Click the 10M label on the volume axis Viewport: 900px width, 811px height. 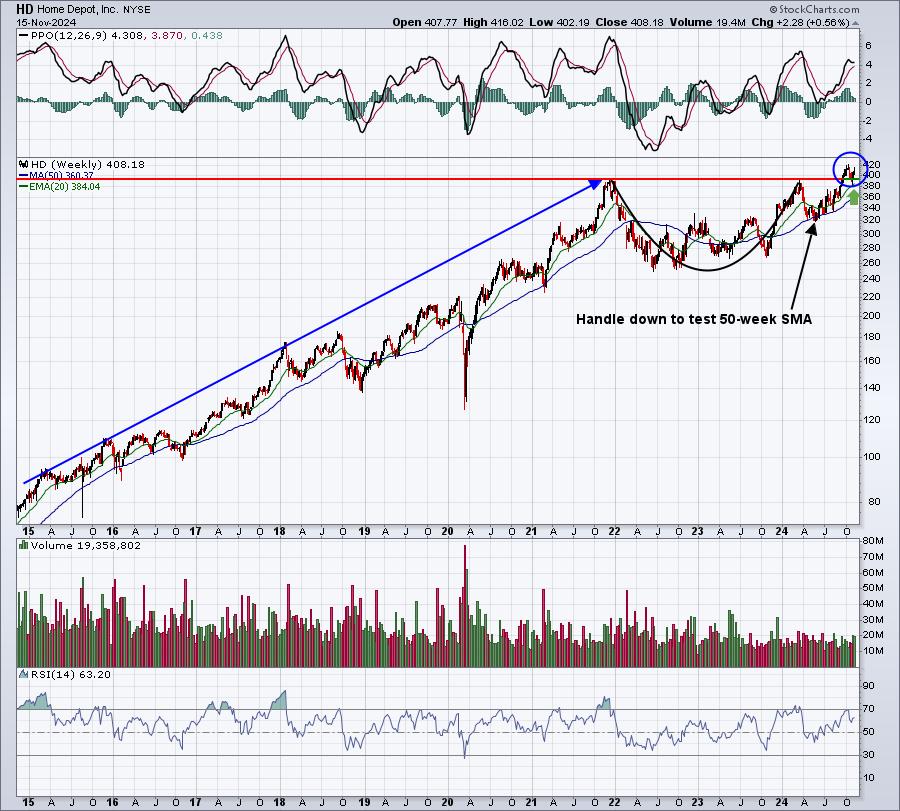(872, 651)
